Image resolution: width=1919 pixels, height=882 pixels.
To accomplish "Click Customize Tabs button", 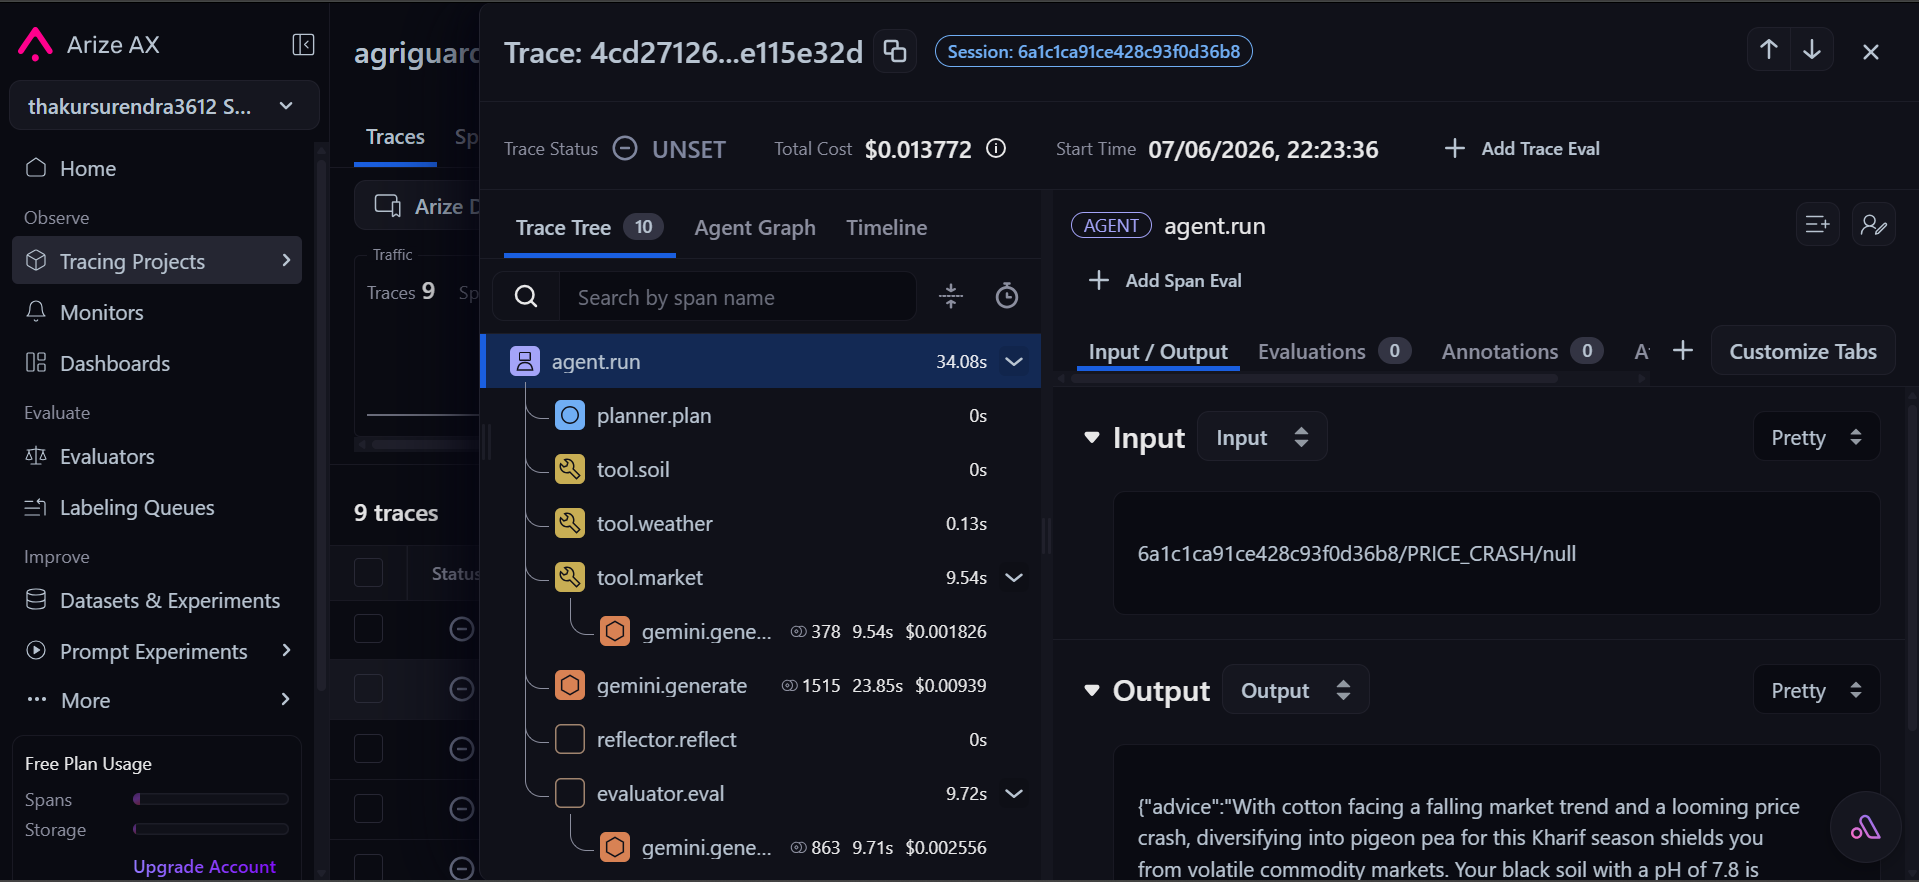I will pyautogui.click(x=1803, y=351).
